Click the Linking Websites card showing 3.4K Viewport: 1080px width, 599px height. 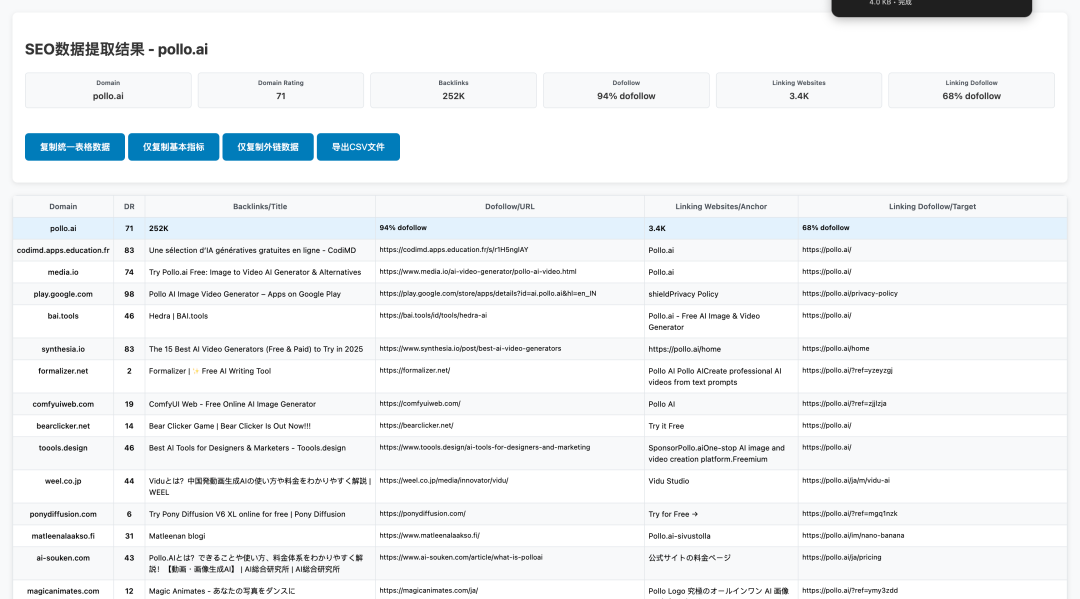click(x=799, y=90)
